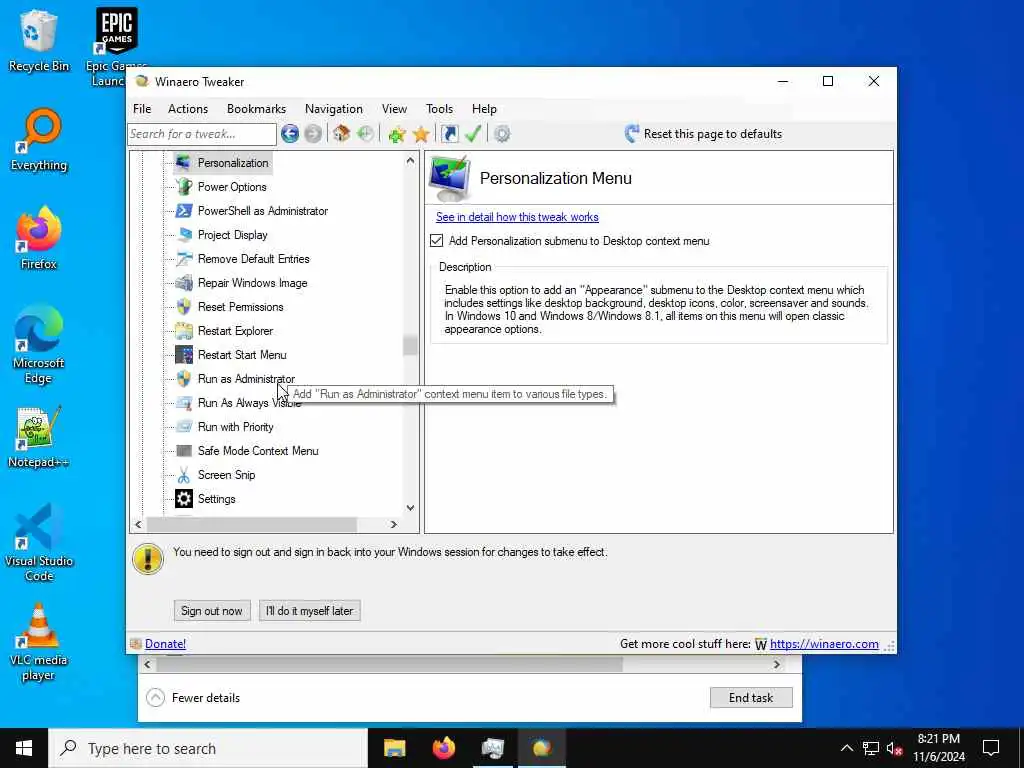Select Run with Priority tree item

(236, 427)
